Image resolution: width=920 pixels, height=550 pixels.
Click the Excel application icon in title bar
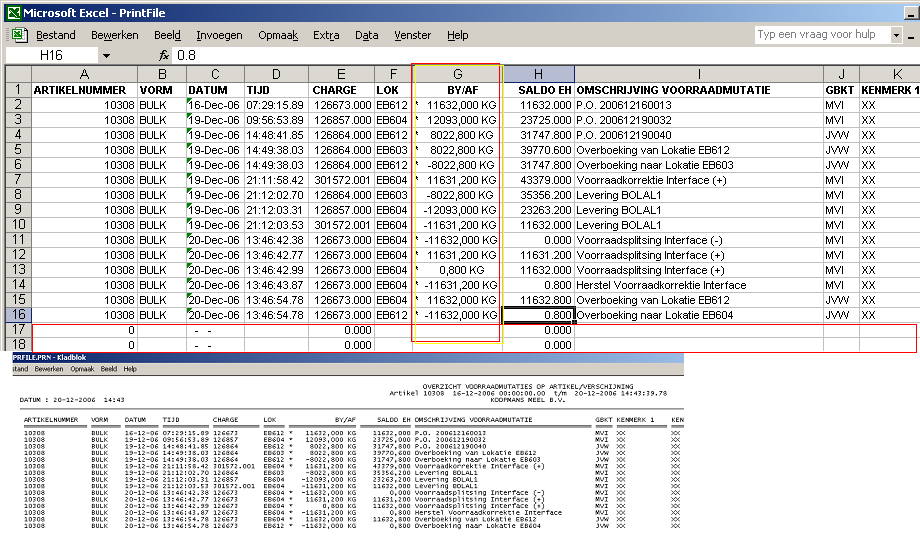click(x=14, y=12)
